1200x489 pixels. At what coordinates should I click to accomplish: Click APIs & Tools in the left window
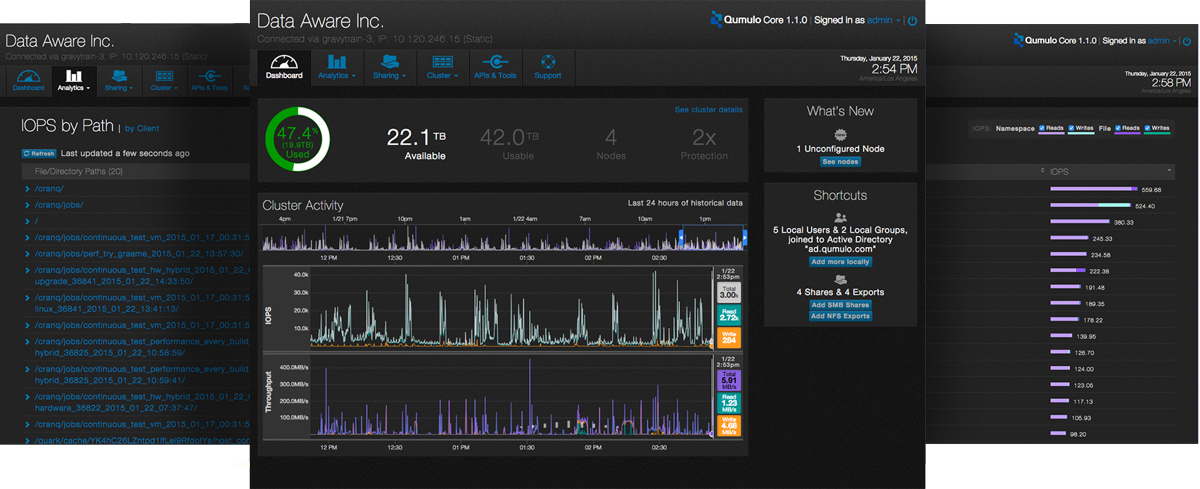(209, 80)
